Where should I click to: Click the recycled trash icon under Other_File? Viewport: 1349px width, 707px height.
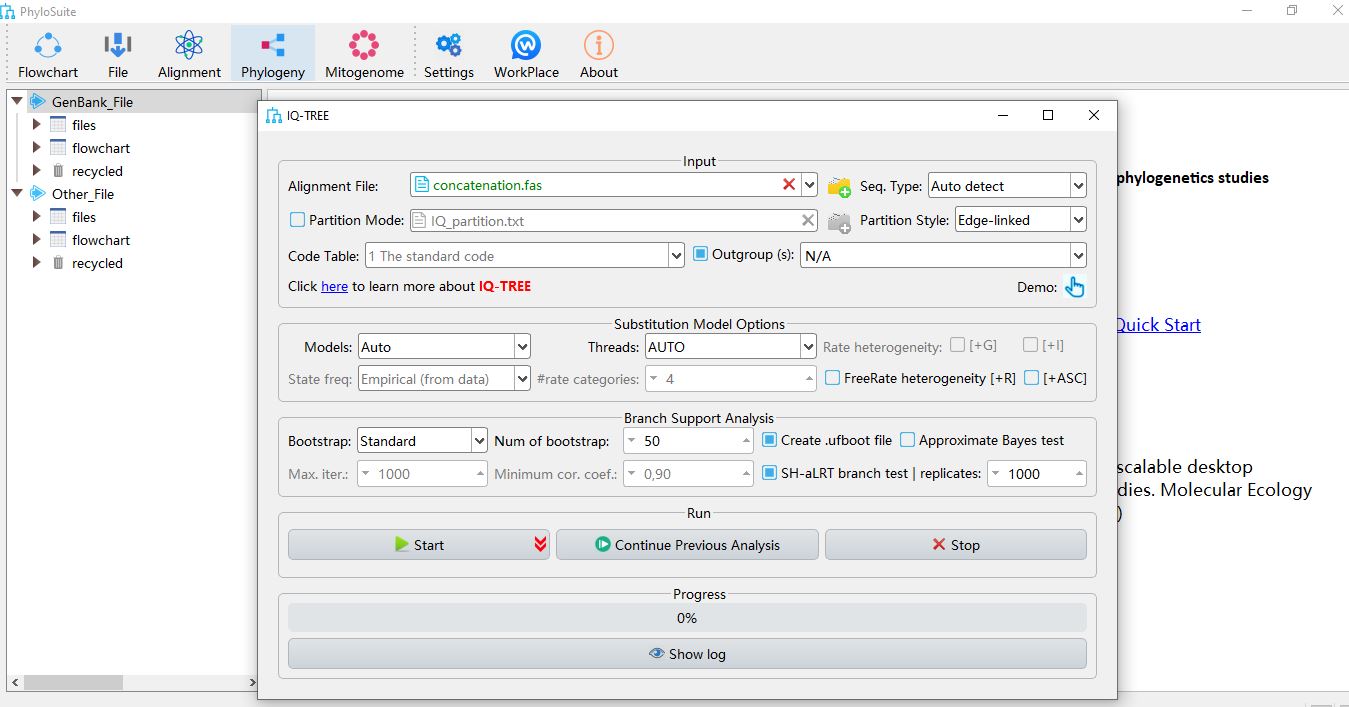coord(58,263)
